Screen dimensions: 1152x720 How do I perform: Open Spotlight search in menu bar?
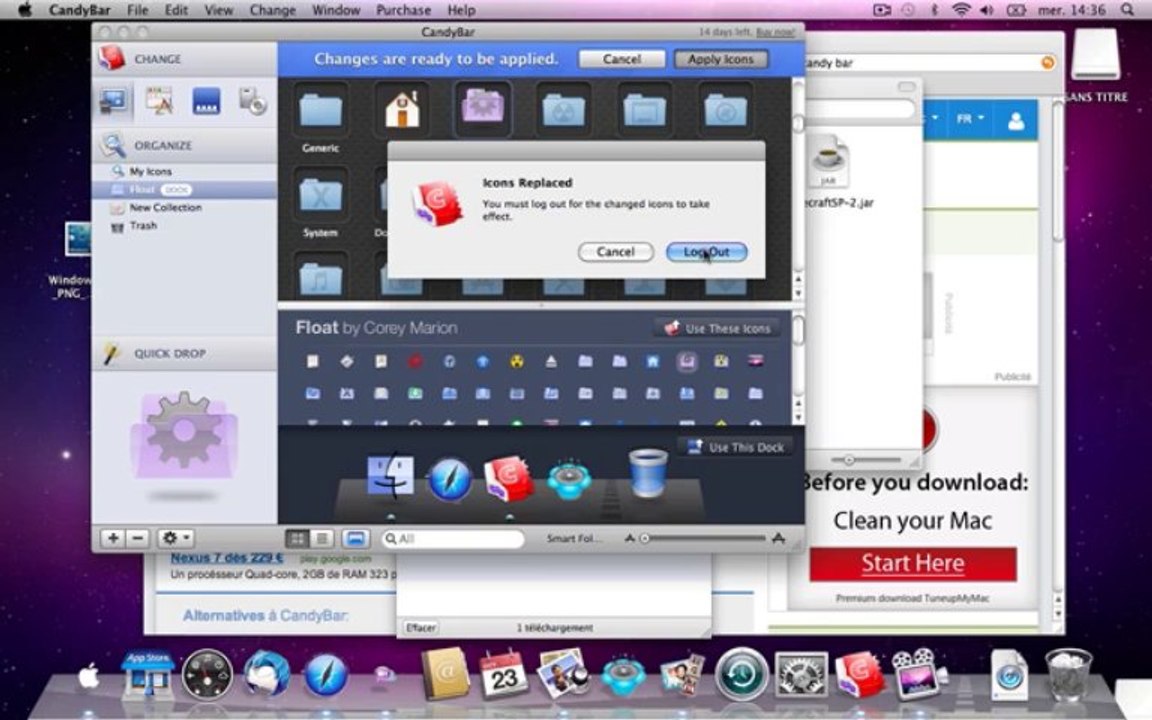(1127, 10)
